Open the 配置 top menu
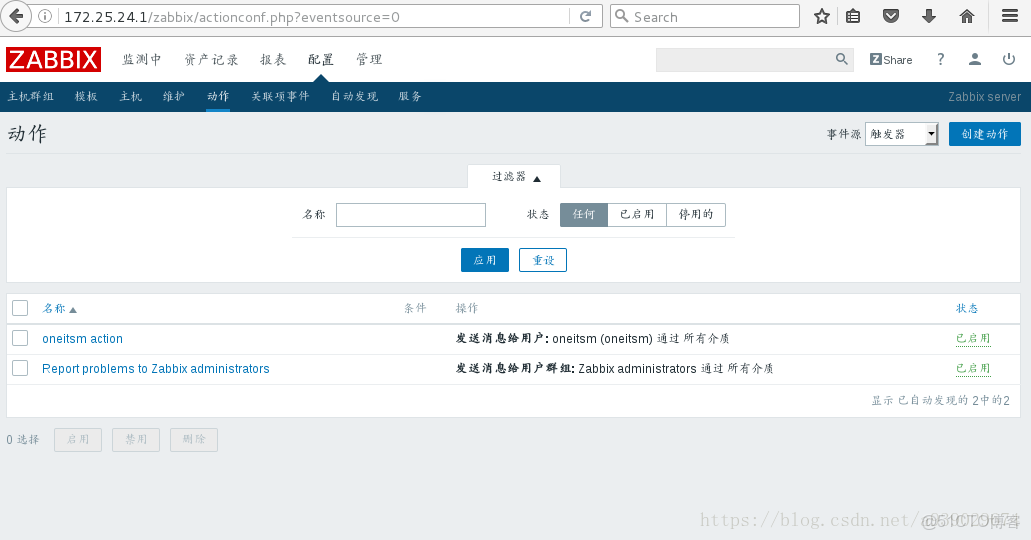Screen dimensions: 1031x540 [321, 59]
